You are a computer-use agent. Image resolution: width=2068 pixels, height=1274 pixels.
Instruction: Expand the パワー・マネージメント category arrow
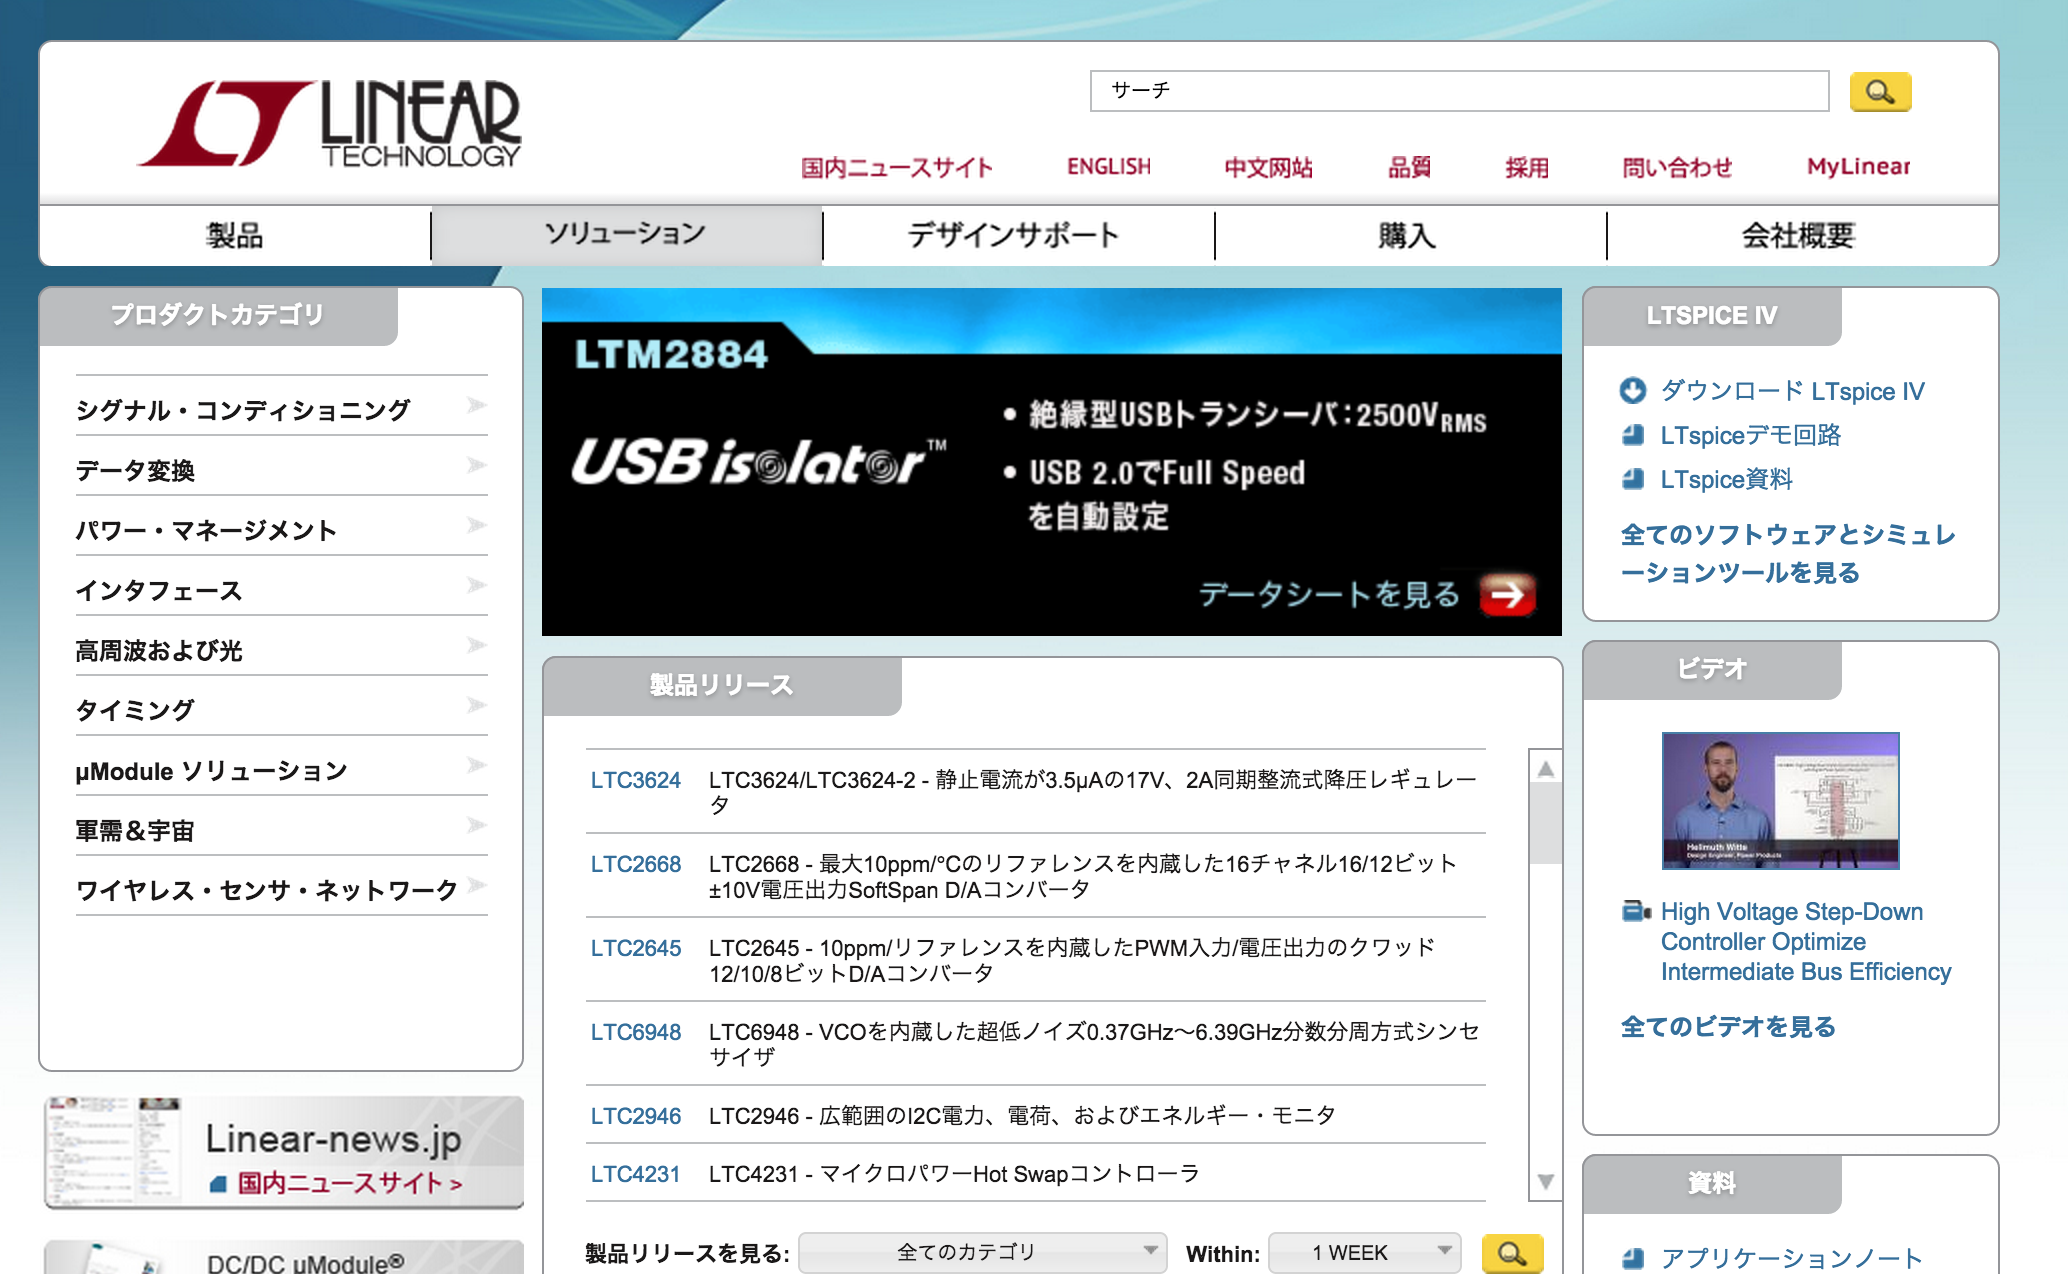tap(476, 525)
